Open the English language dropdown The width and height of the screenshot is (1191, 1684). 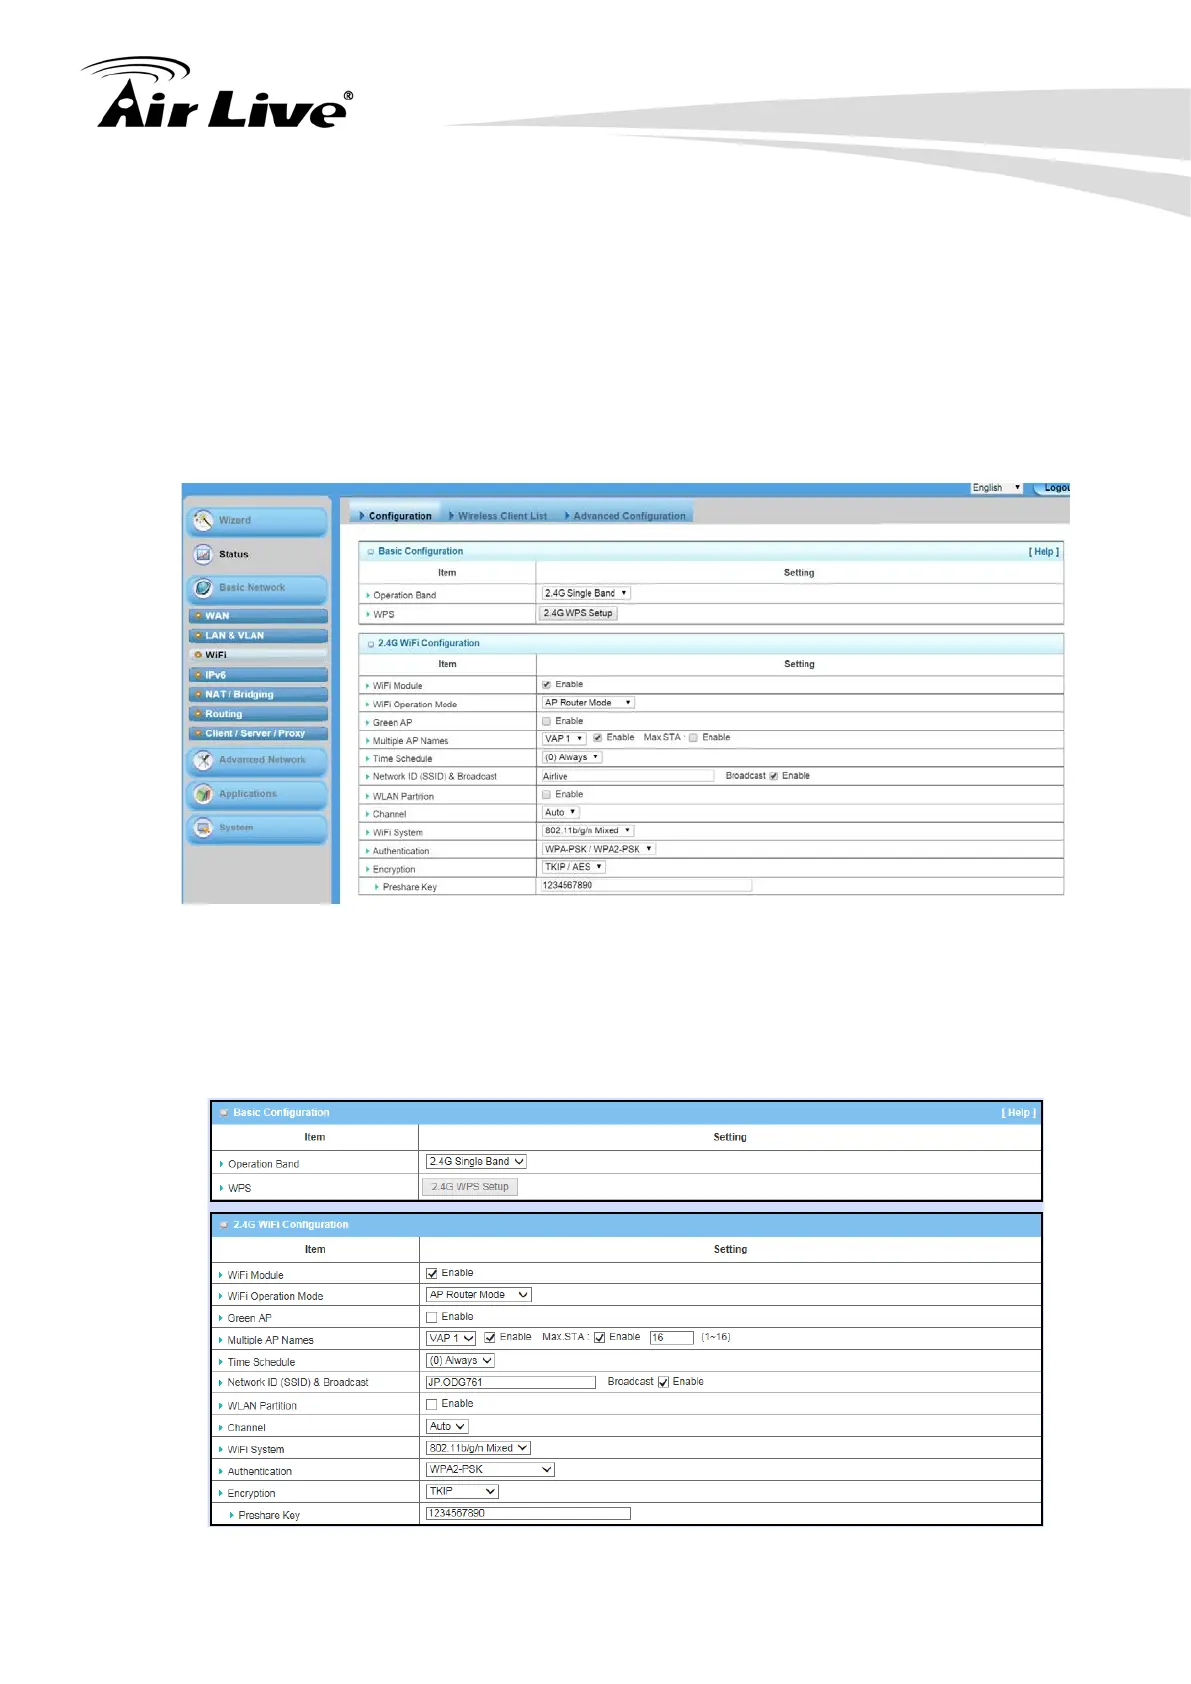coord(996,488)
